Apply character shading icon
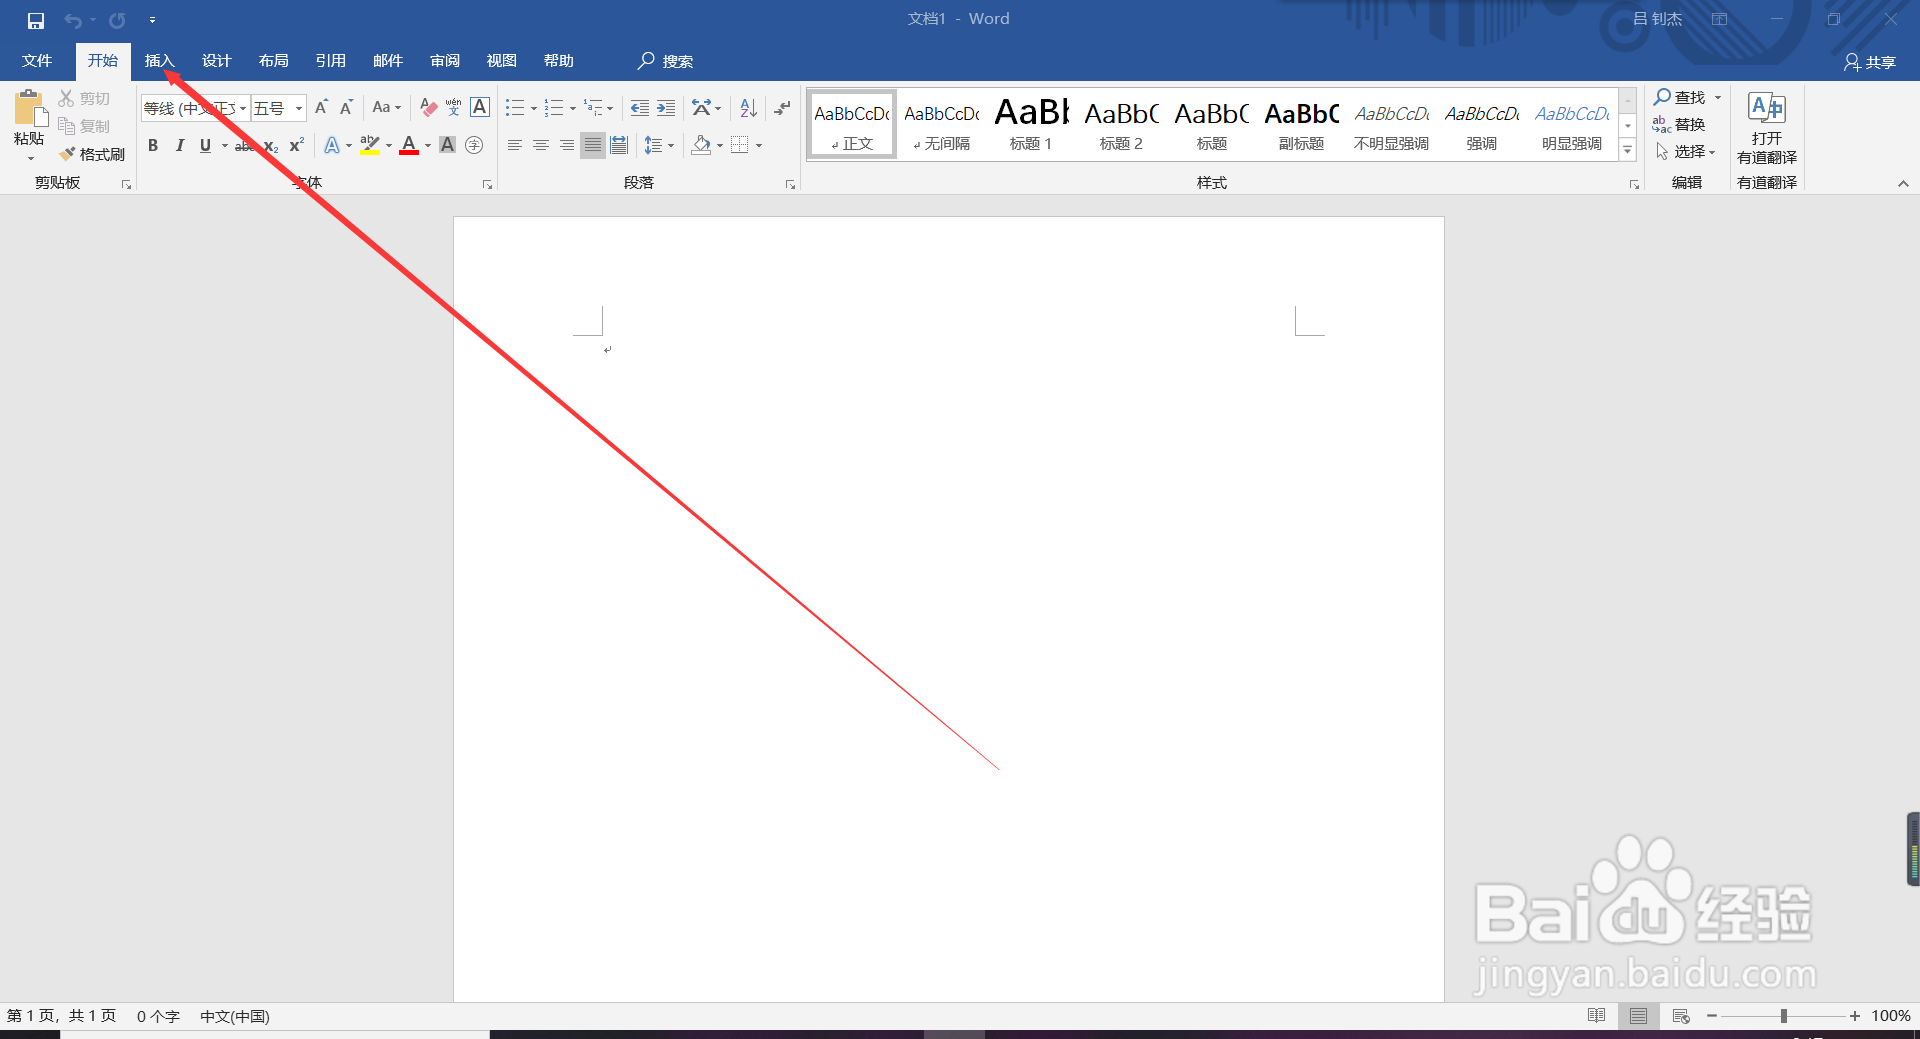This screenshot has width=1920, height=1039. click(448, 146)
